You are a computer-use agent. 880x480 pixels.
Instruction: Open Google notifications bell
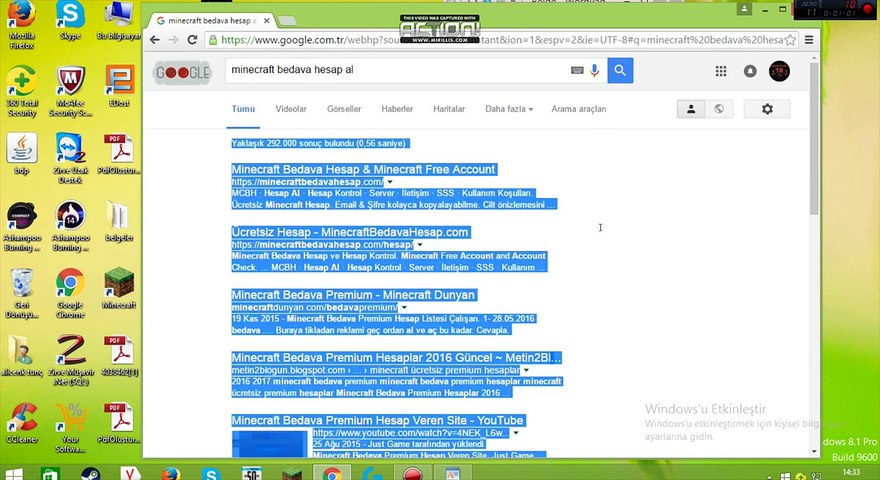click(x=750, y=71)
